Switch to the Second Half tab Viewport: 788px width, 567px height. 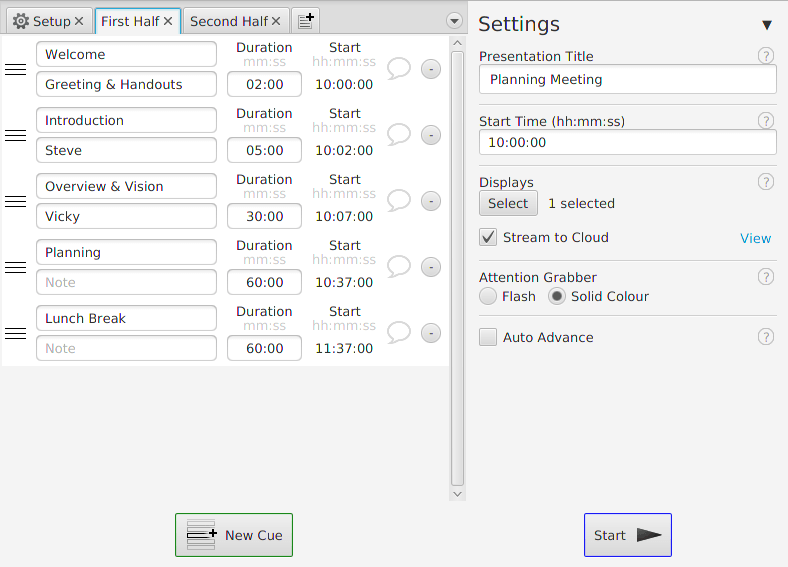(x=228, y=21)
